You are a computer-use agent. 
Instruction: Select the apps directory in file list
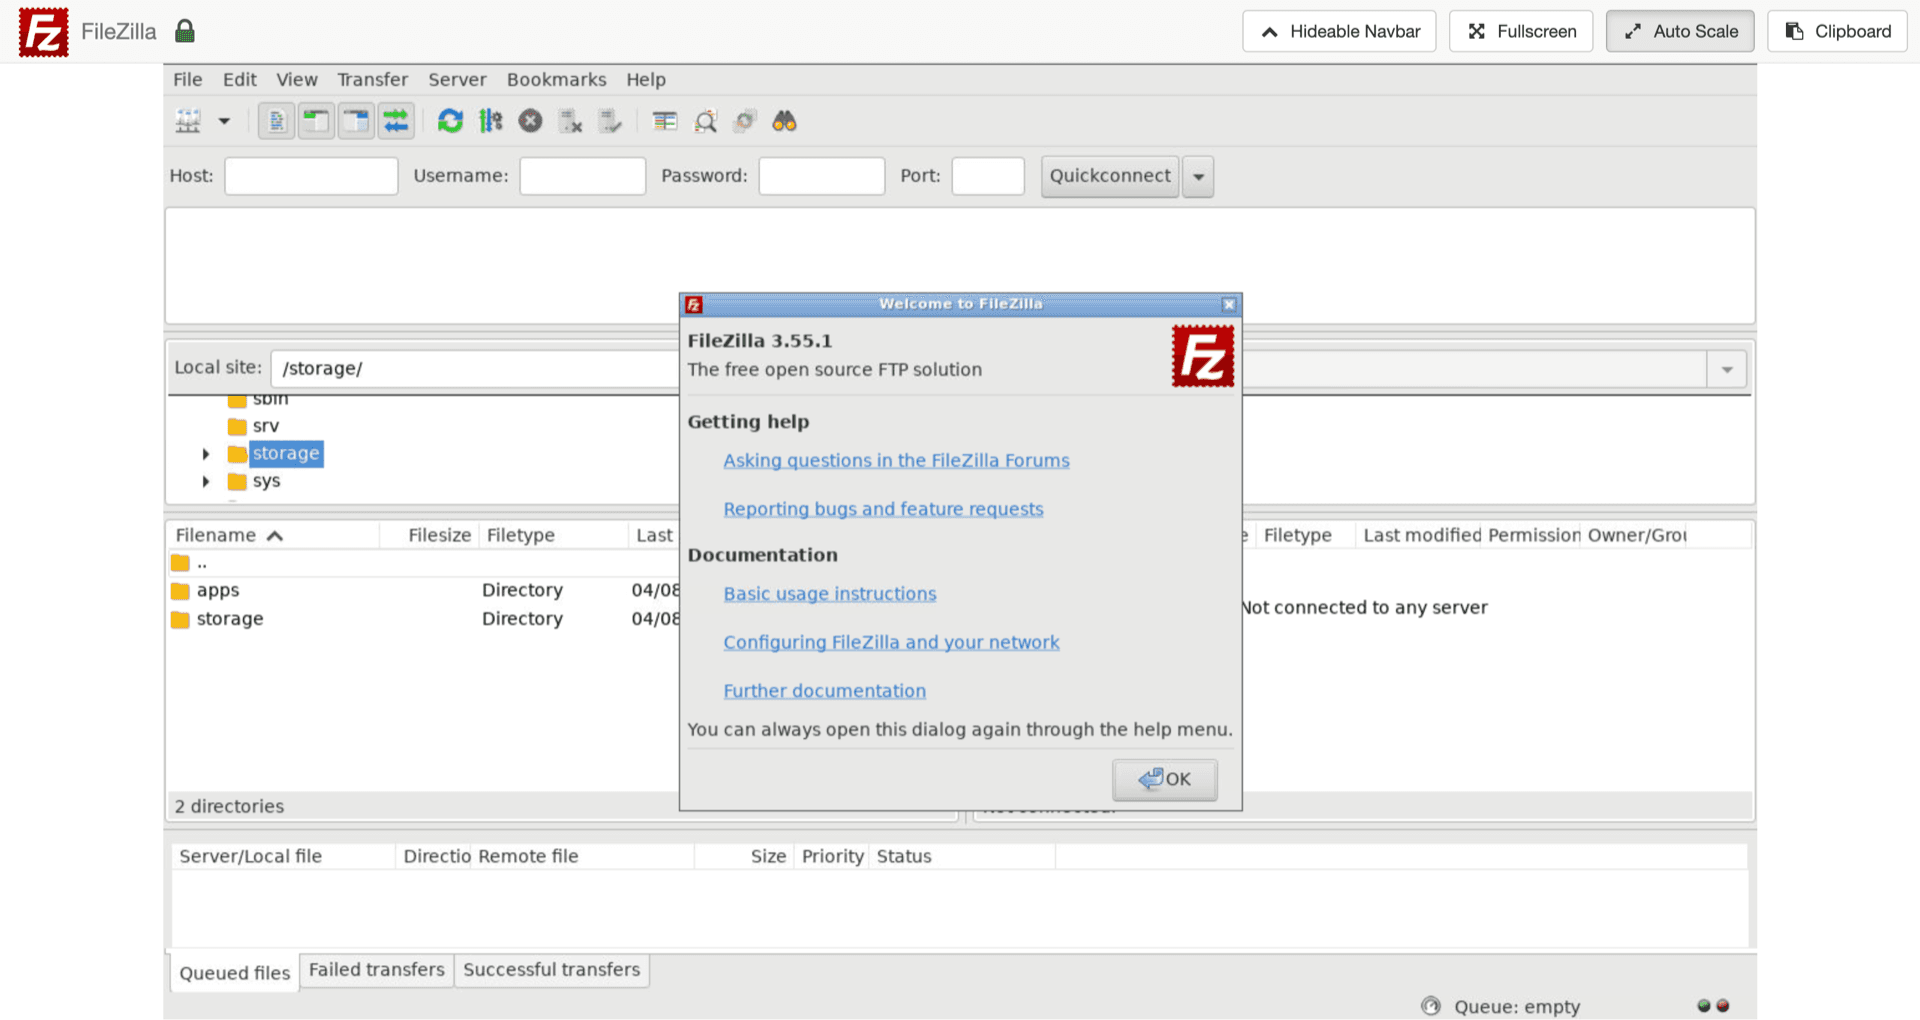click(x=424, y=590)
